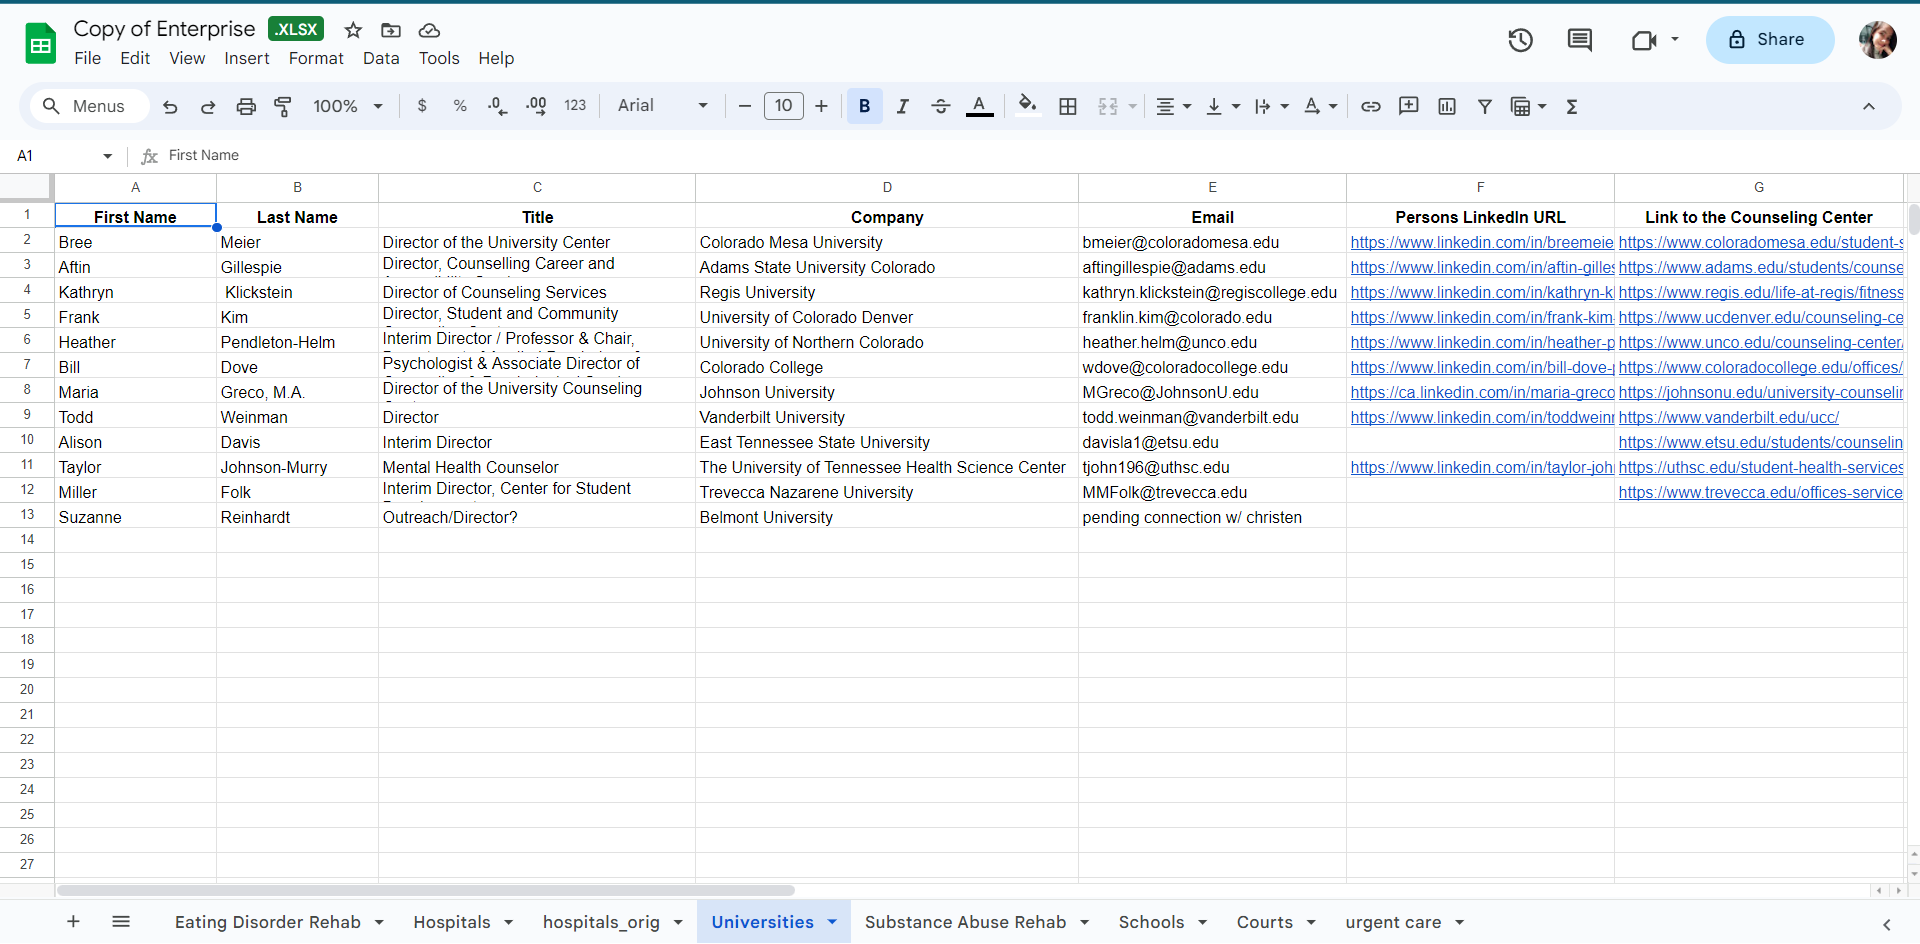Switch to the Hospitals sheet tab
This screenshot has height=944, width=1920.
tap(452, 922)
